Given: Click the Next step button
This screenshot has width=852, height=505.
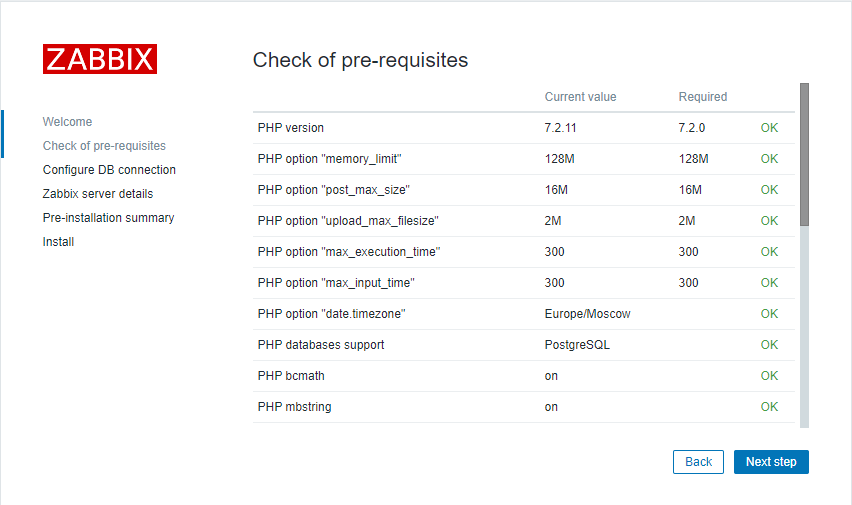Looking at the screenshot, I should [771, 462].
